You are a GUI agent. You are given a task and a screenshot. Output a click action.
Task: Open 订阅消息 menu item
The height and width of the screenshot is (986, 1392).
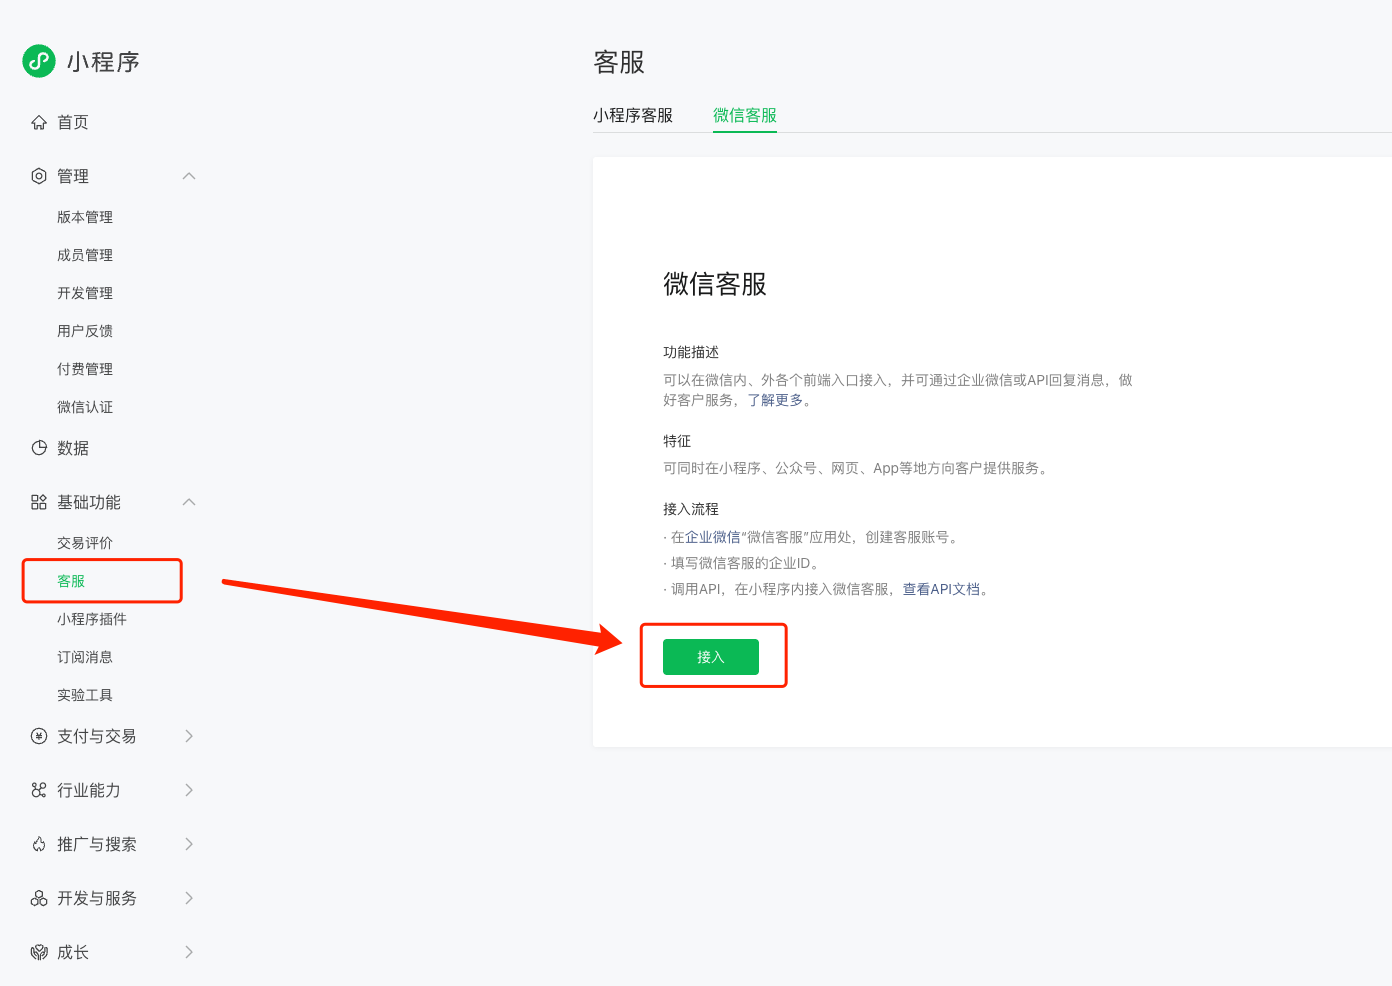point(85,657)
